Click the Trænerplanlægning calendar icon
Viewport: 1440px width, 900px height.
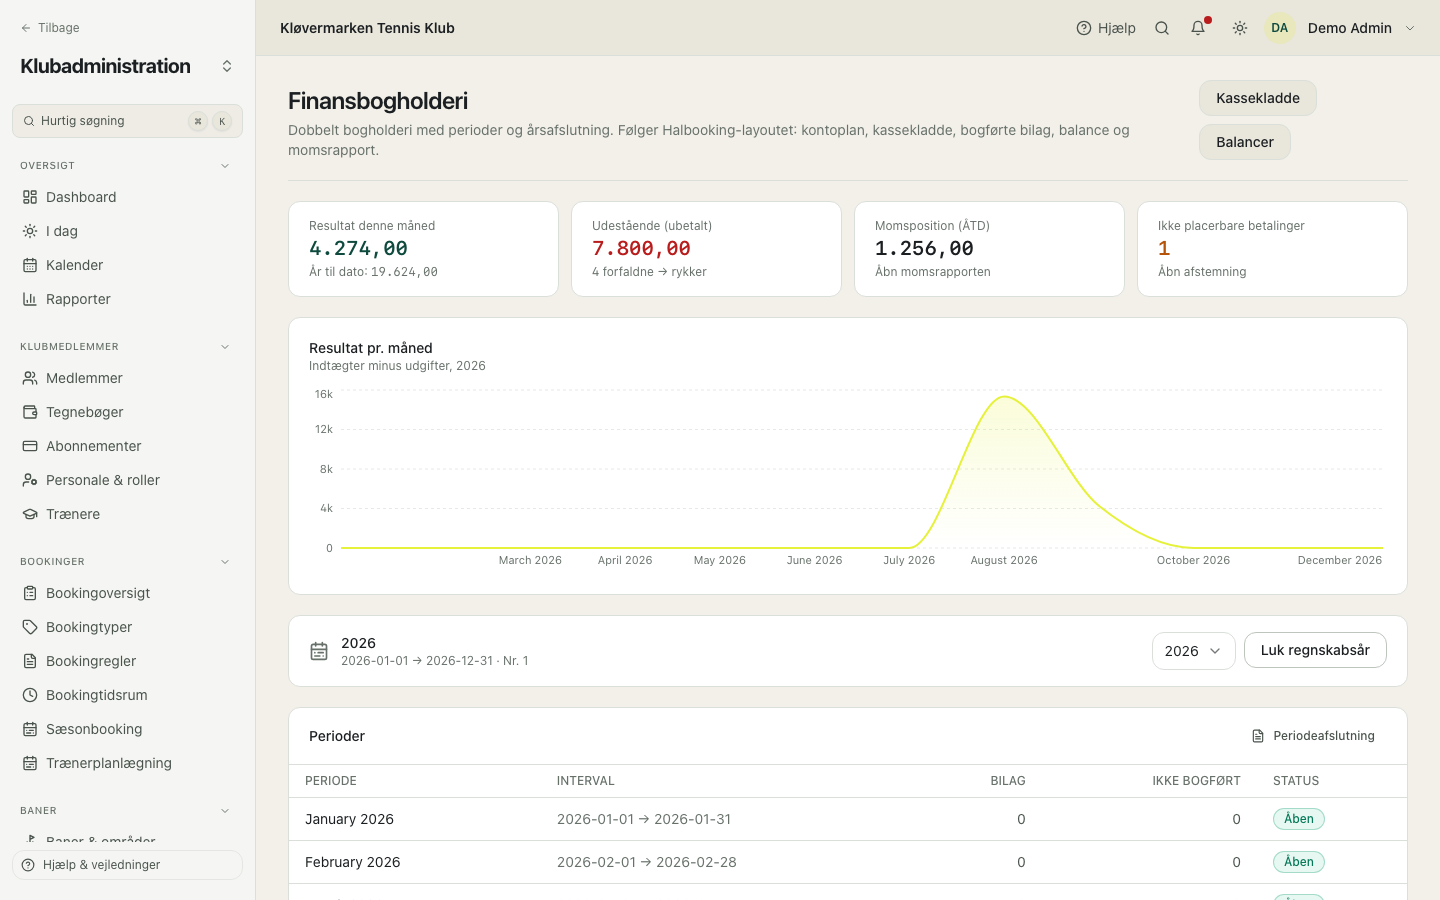[30, 763]
